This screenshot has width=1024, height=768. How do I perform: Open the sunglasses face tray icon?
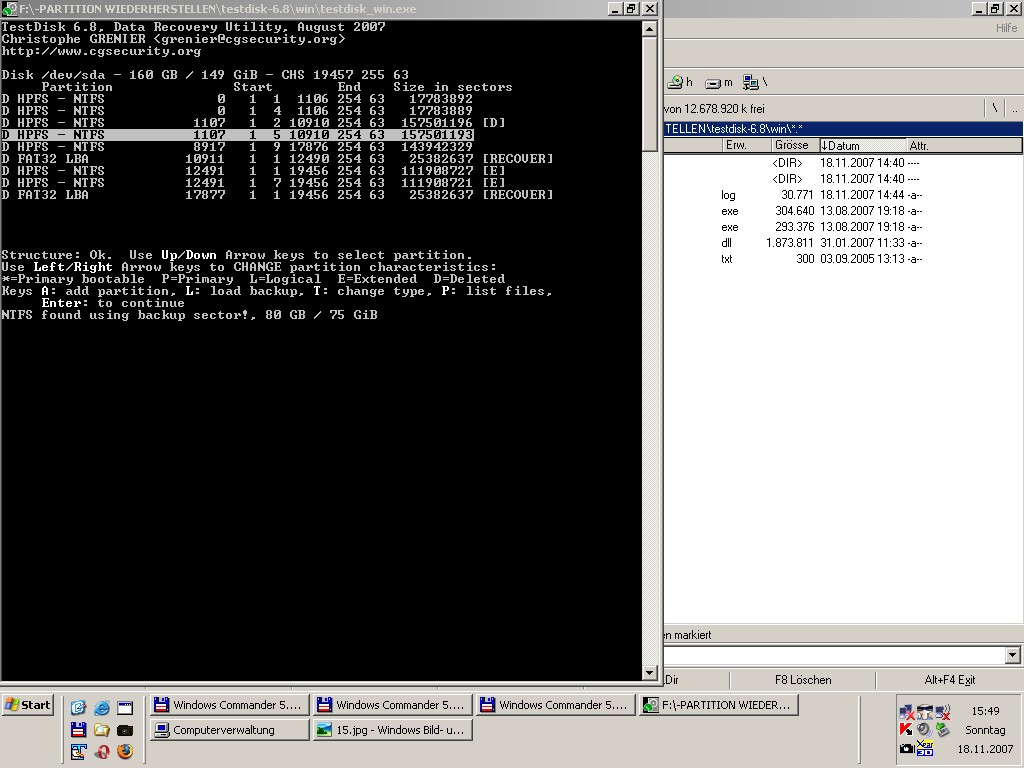click(924, 712)
